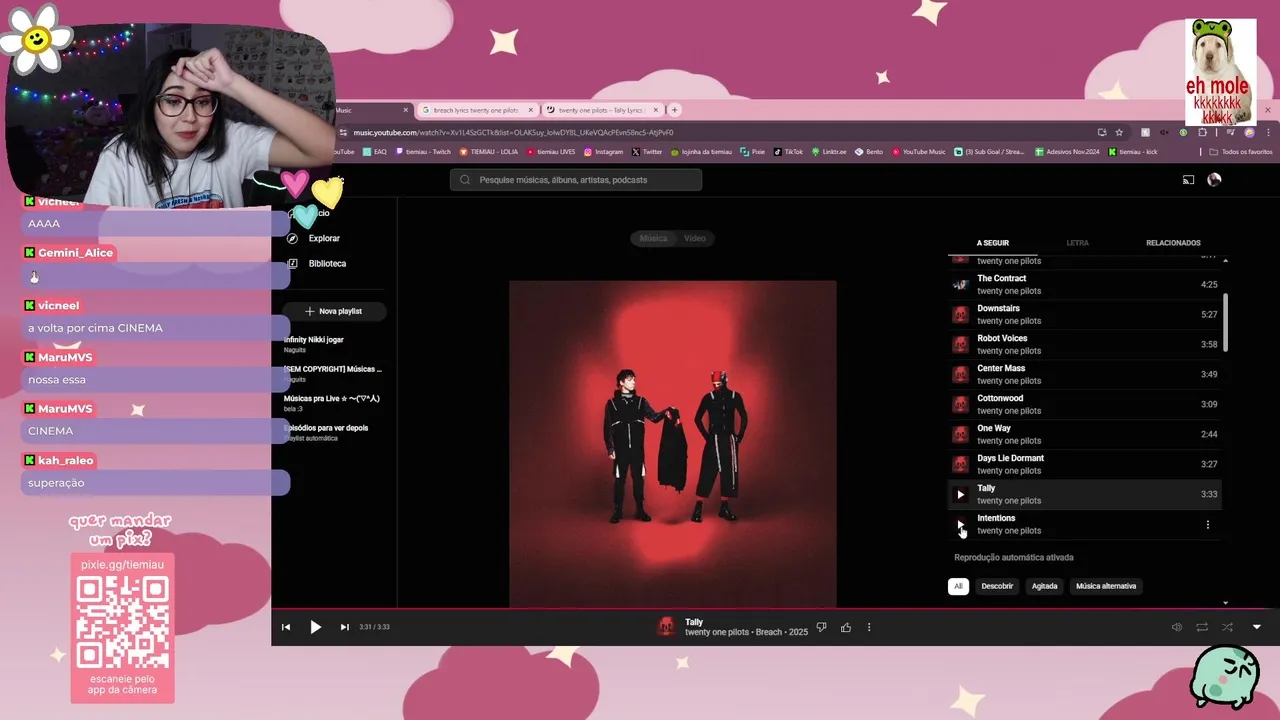1280x720 pixels.
Task: Open the Twitter bookmark
Action: click(647, 152)
